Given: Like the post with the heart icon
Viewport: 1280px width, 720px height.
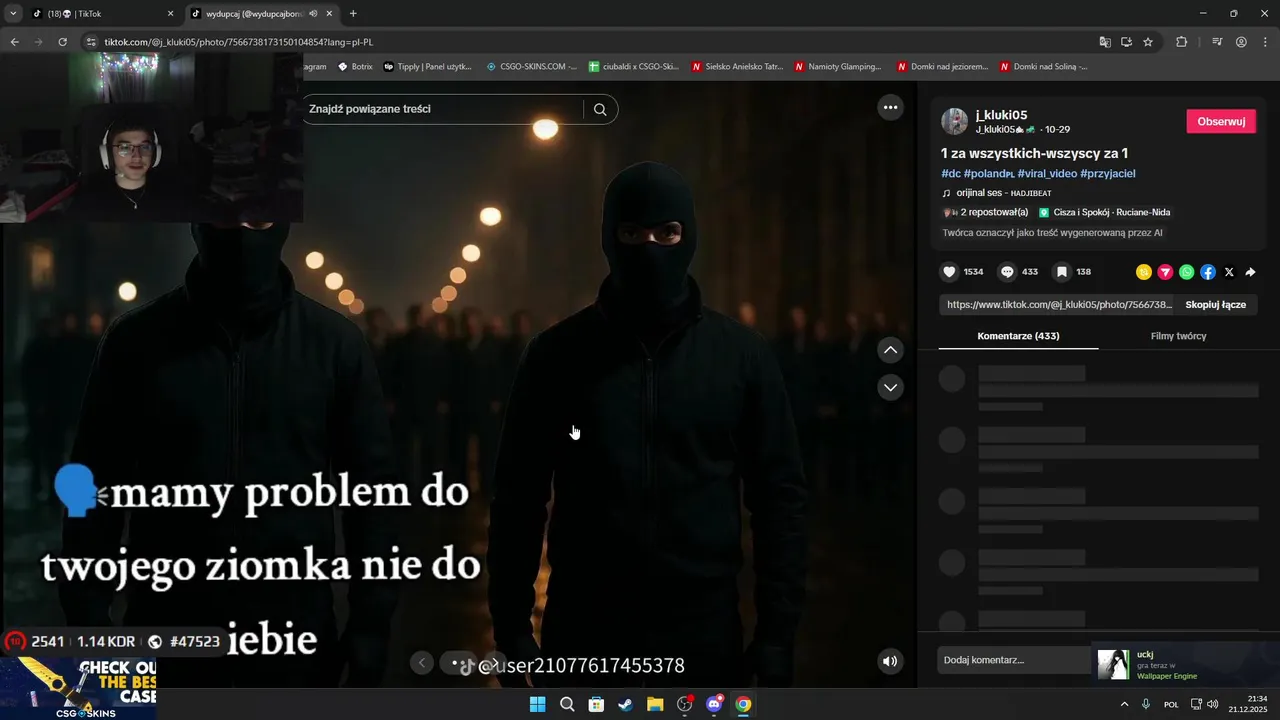Looking at the screenshot, I should tap(949, 272).
